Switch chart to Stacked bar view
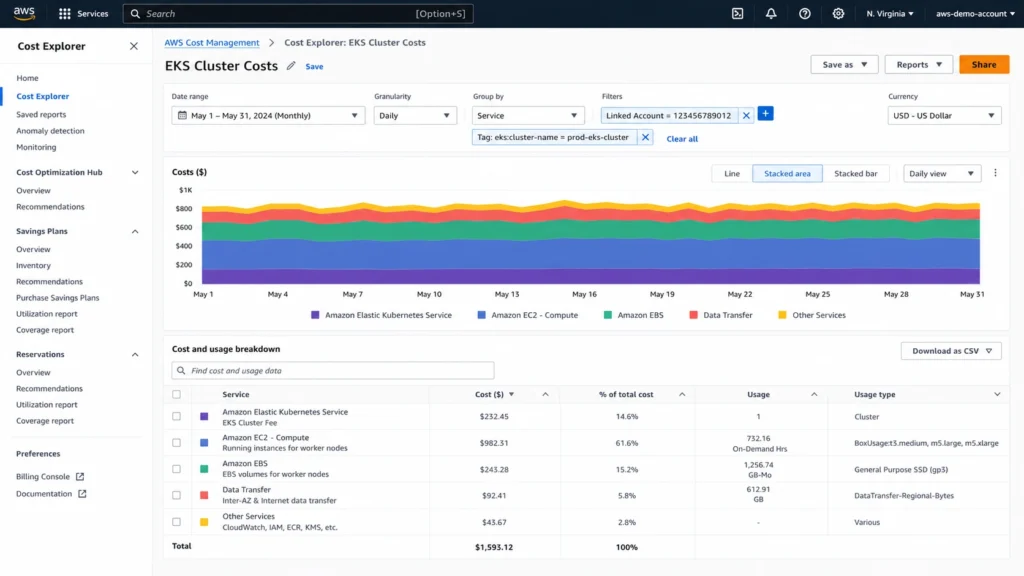Viewport: 1024px width, 576px height. pyautogui.click(x=856, y=174)
